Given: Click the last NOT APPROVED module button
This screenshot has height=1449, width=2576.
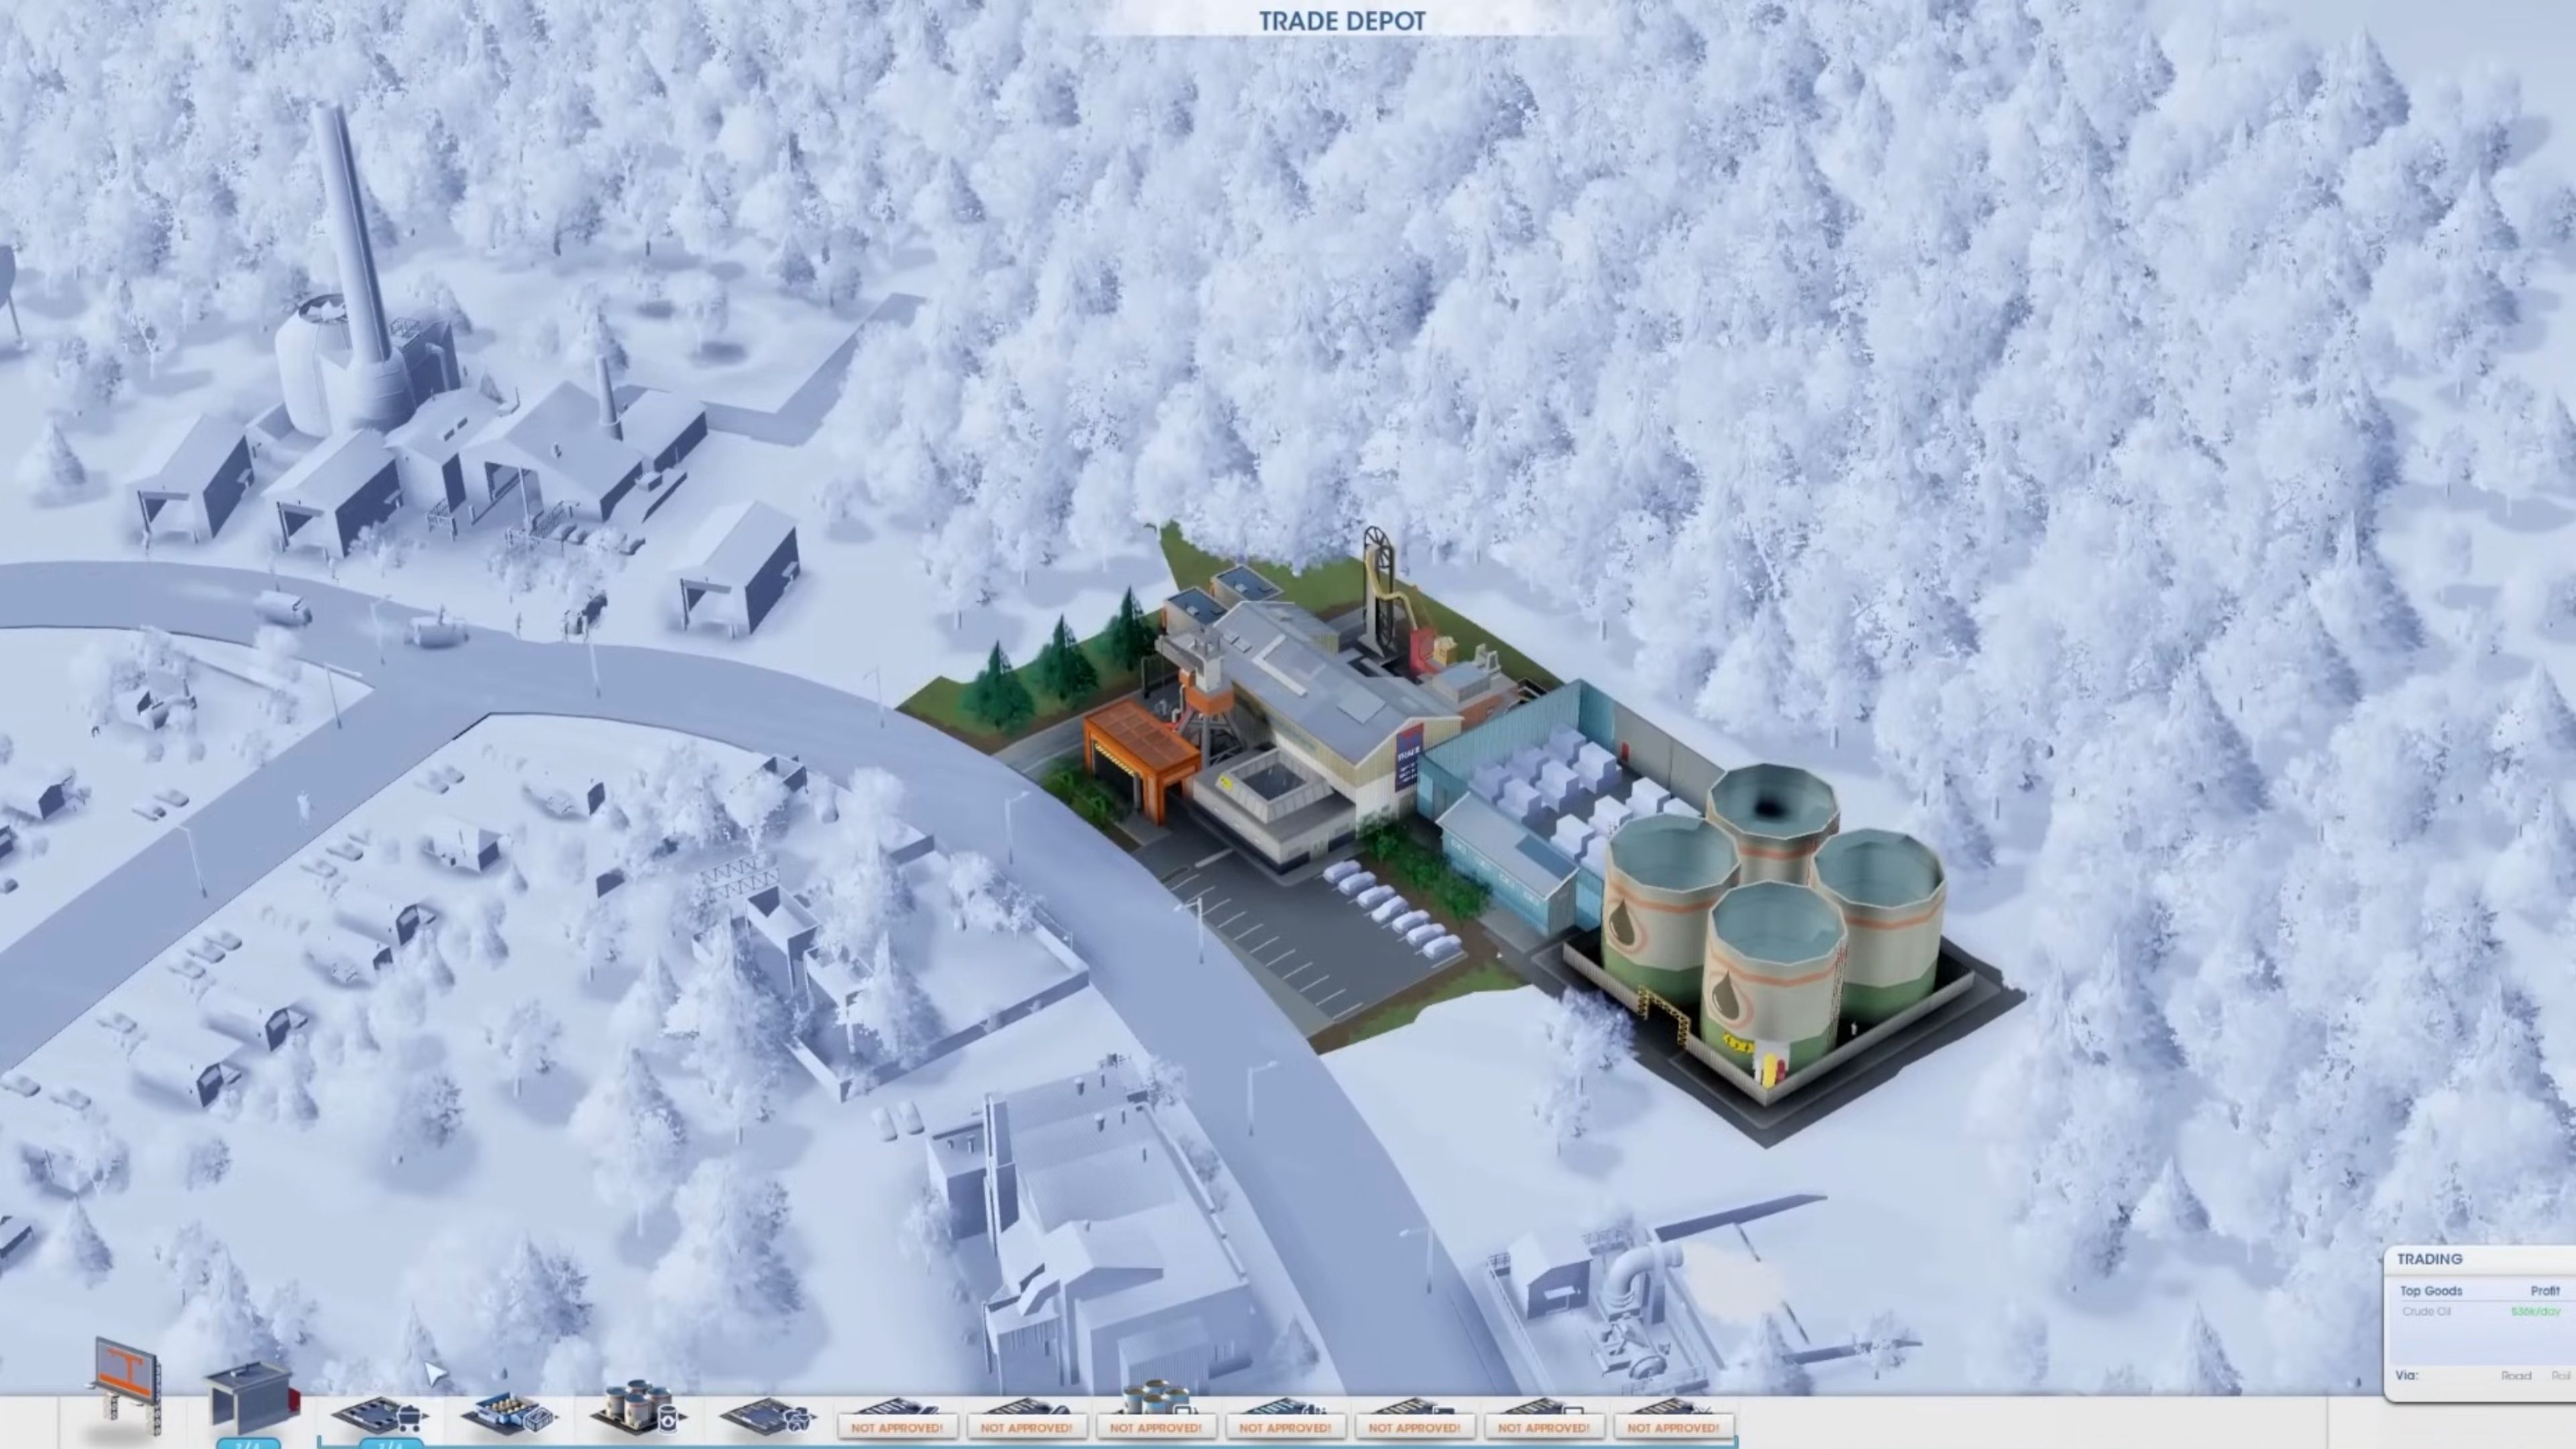Looking at the screenshot, I should coord(1673,1427).
